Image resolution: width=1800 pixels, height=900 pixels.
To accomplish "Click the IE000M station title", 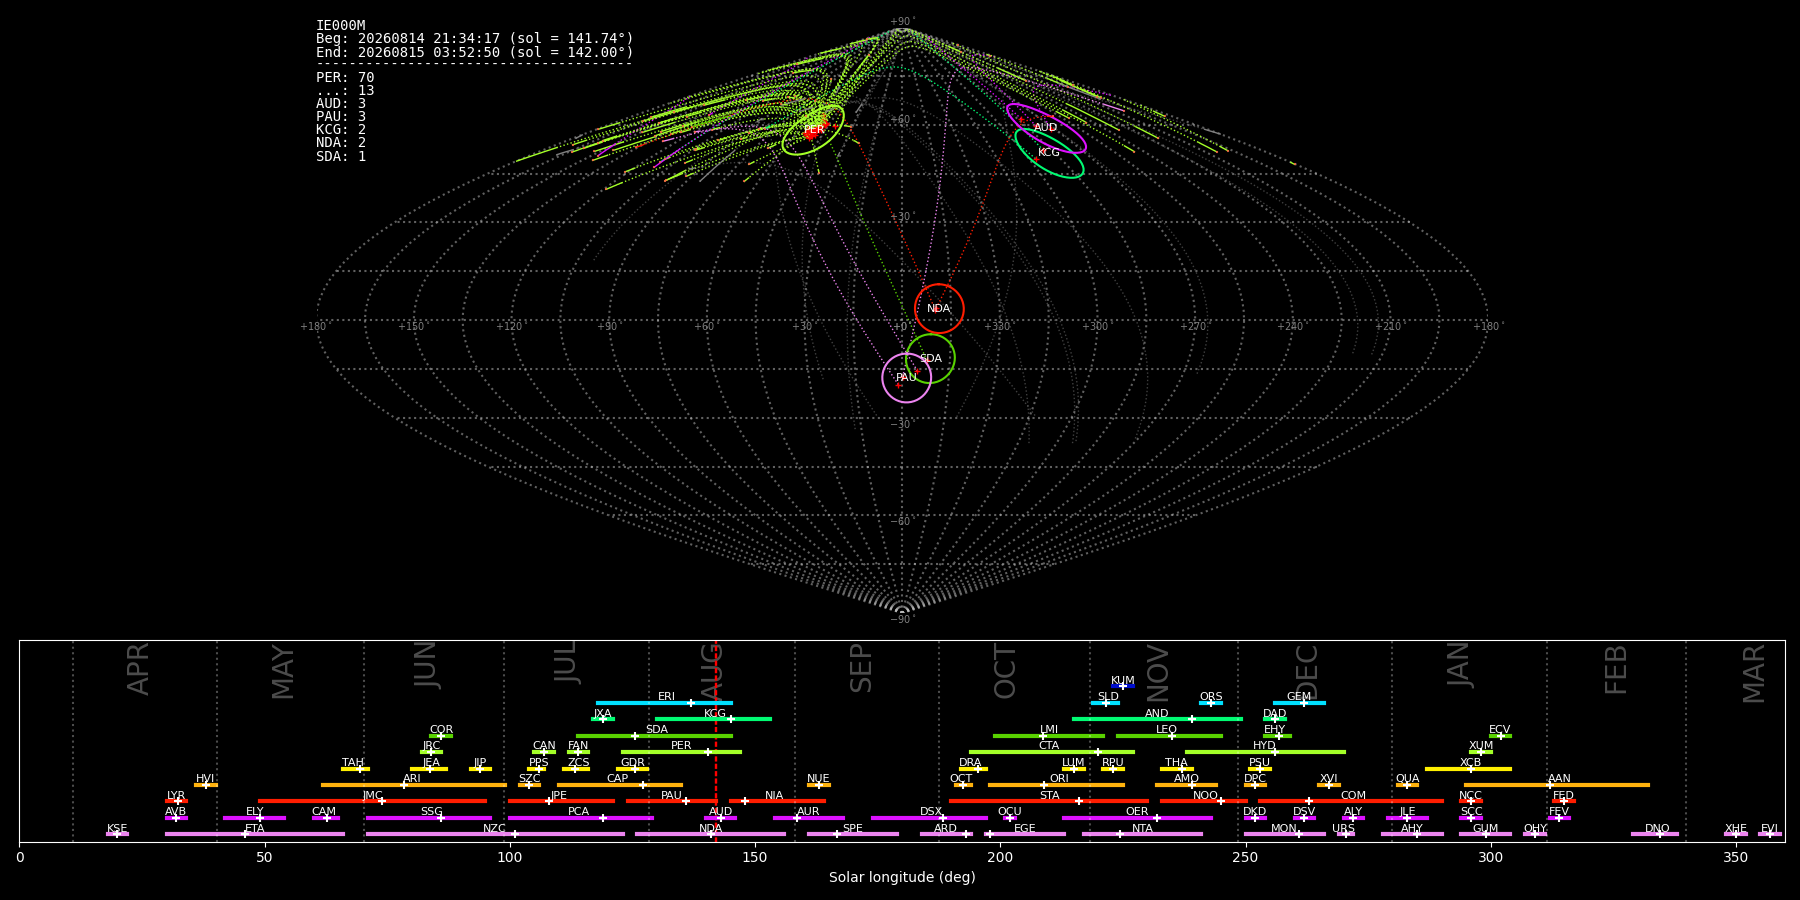I will (x=341, y=25).
